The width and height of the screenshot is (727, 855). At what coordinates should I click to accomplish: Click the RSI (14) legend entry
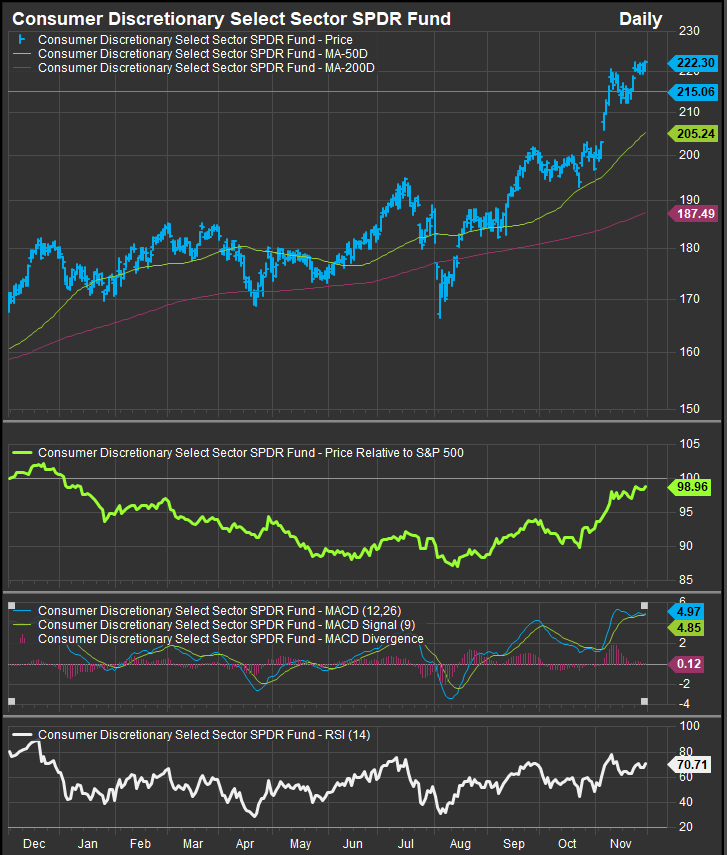click(x=204, y=735)
